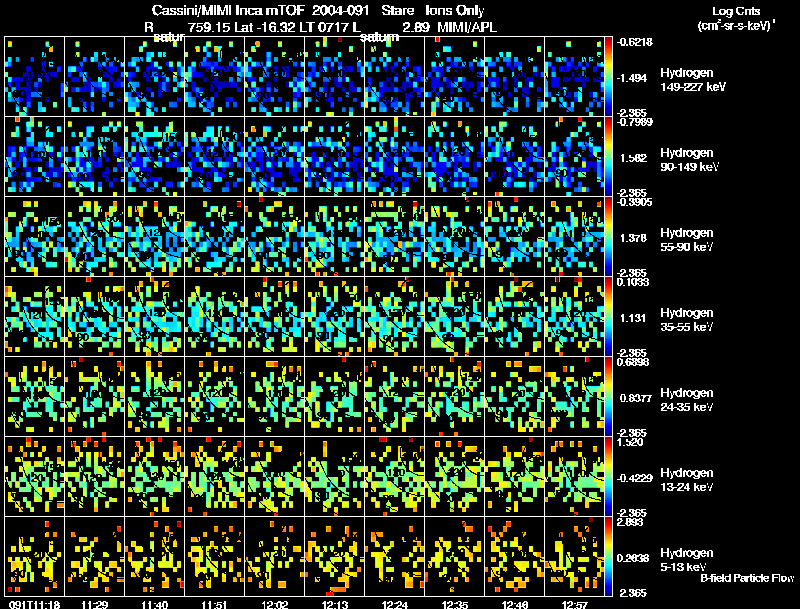Click the '-0.6218' colorbar maximum value
Viewport: 800px width, 609px height.
(634, 42)
